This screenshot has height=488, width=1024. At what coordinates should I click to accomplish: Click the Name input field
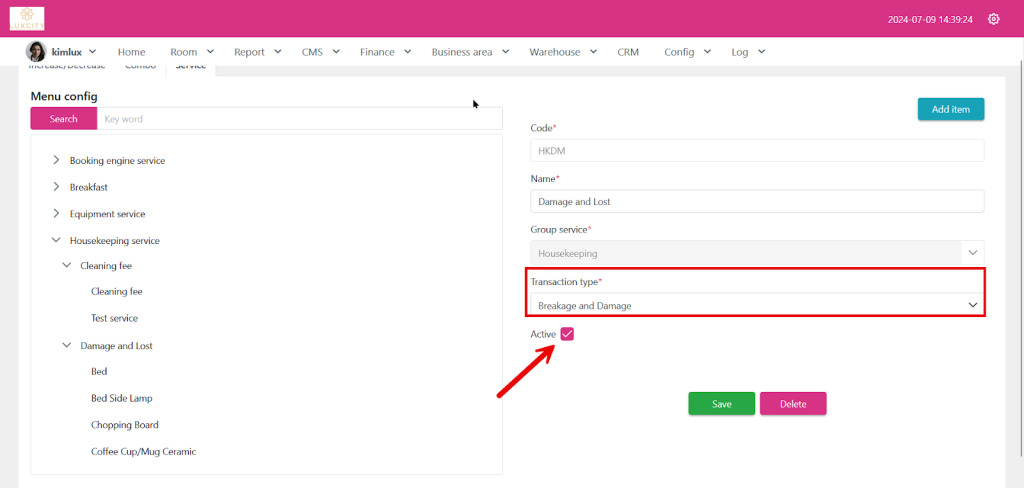[757, 201]
